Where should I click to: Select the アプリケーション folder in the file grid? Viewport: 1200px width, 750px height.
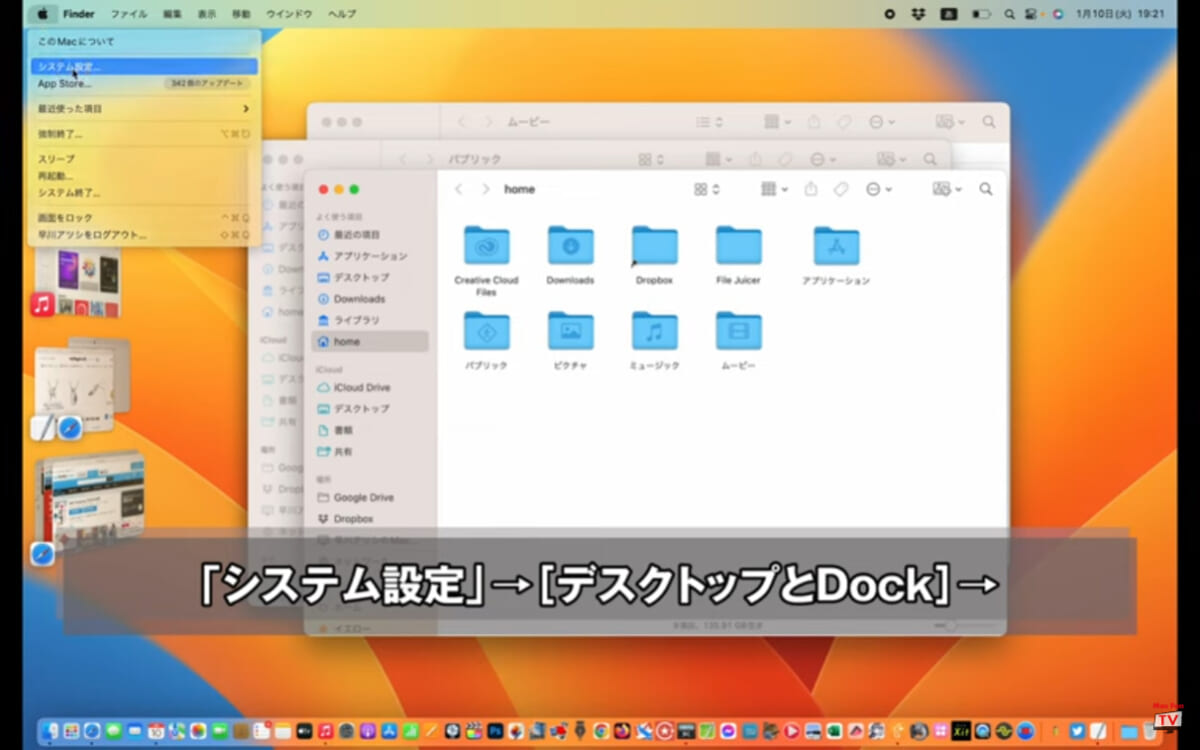[836, 246]
